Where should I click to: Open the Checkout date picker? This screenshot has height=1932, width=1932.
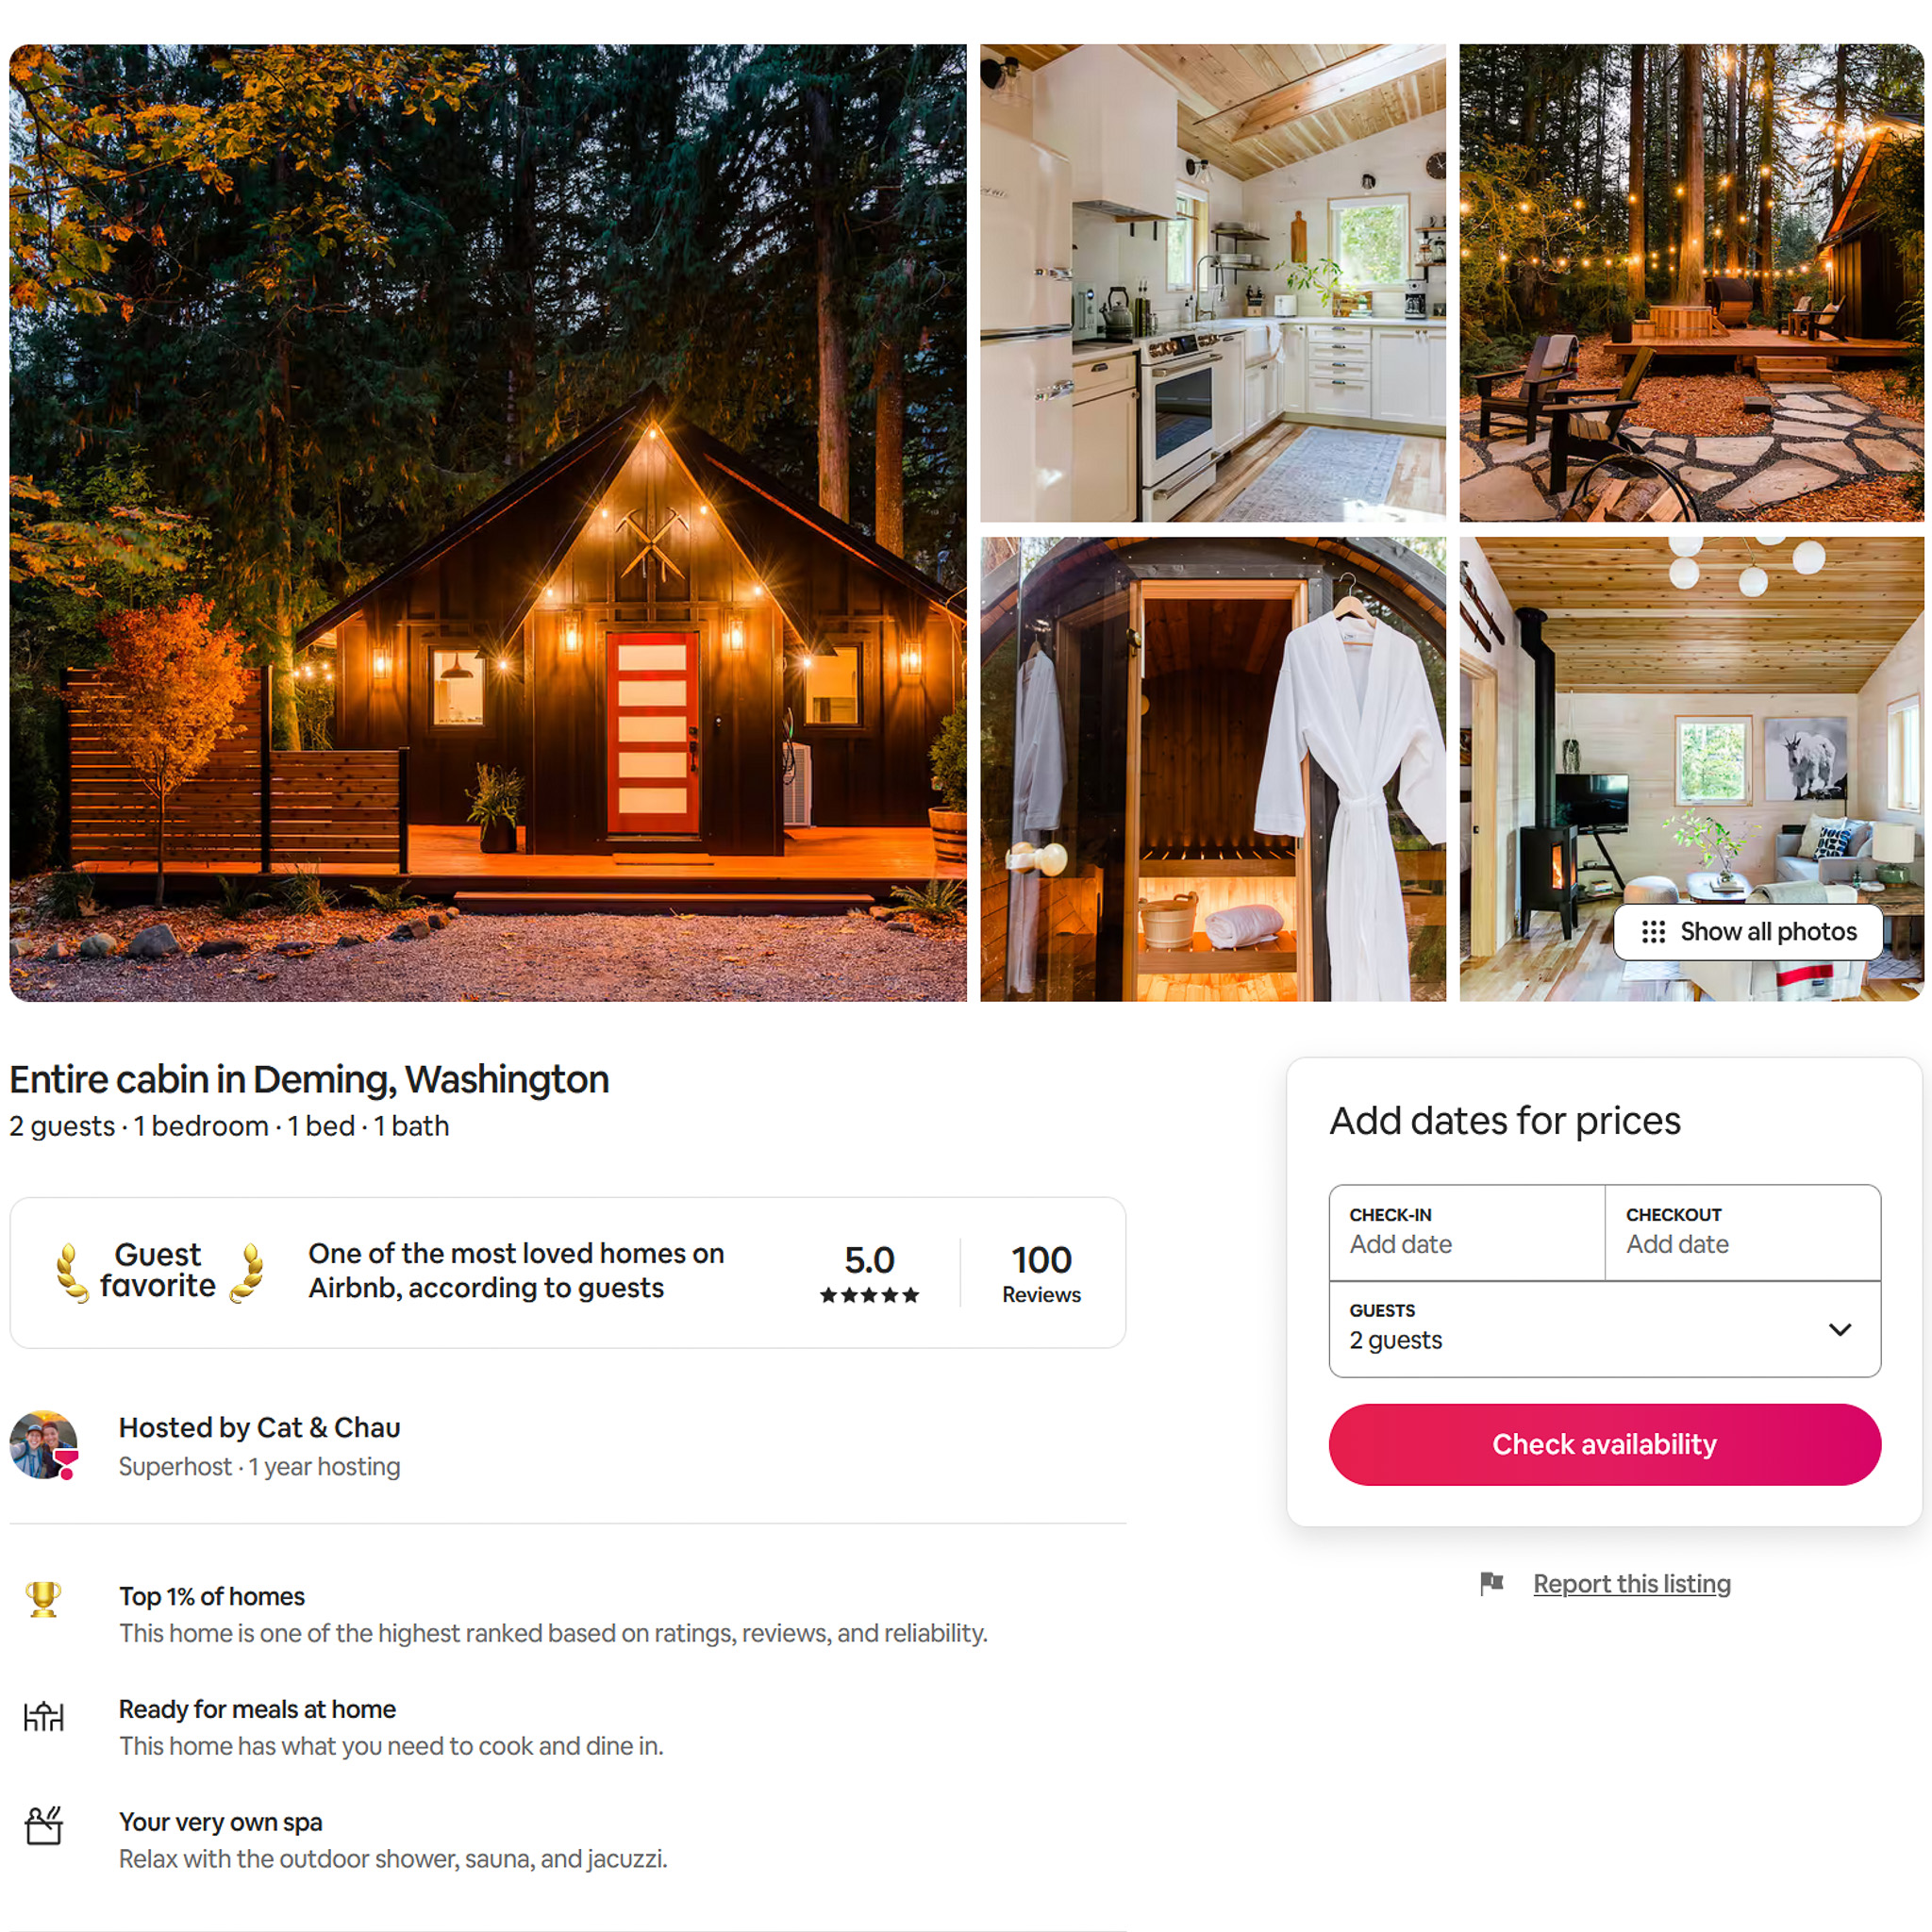point(1742,1232)
